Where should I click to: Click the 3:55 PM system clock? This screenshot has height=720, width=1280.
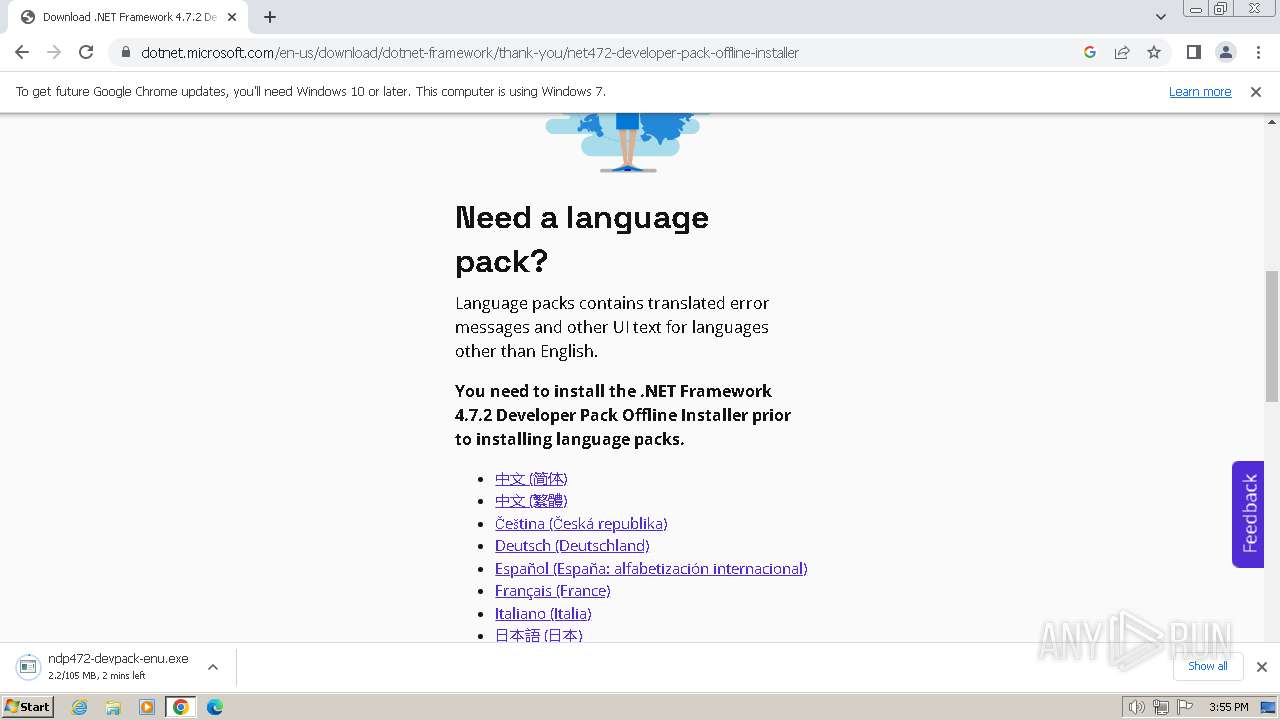click(1229, 707)
